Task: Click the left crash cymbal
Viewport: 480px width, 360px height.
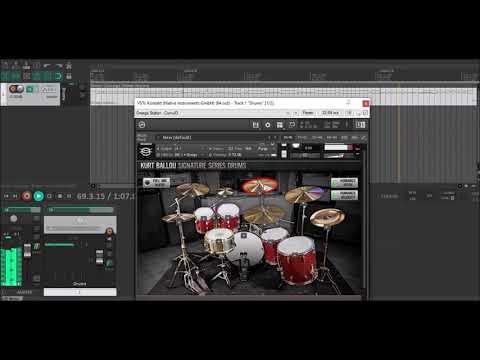Action: (x=192, y=189)
